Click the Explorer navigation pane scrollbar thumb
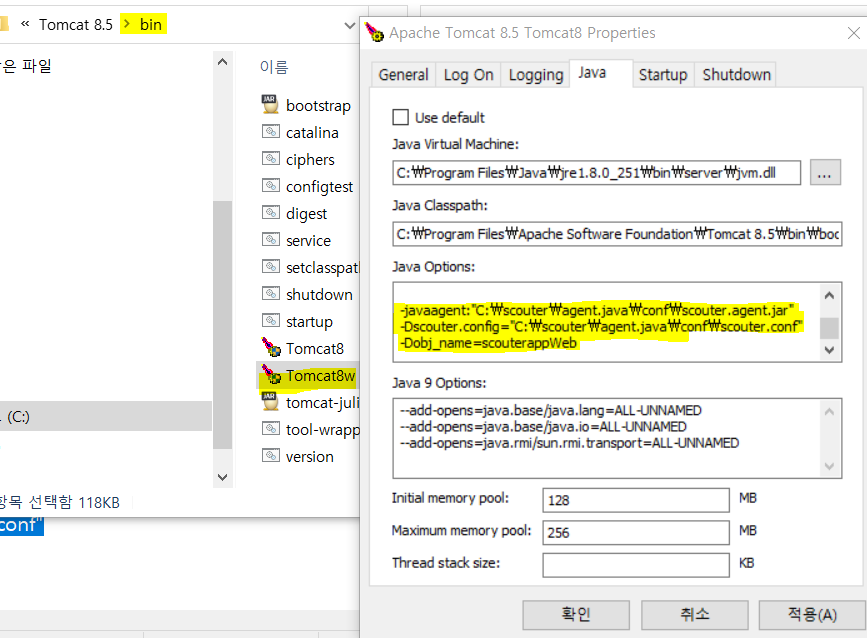This screenshot has width=867, height=638. (x=222, y=325)
